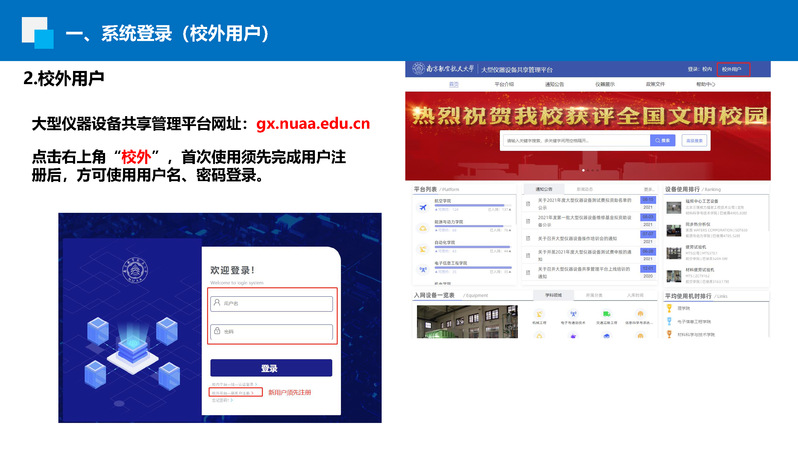The image size is (798, 449).
Task: Open the 平台介绍 menu item
Action: [504, 85]
